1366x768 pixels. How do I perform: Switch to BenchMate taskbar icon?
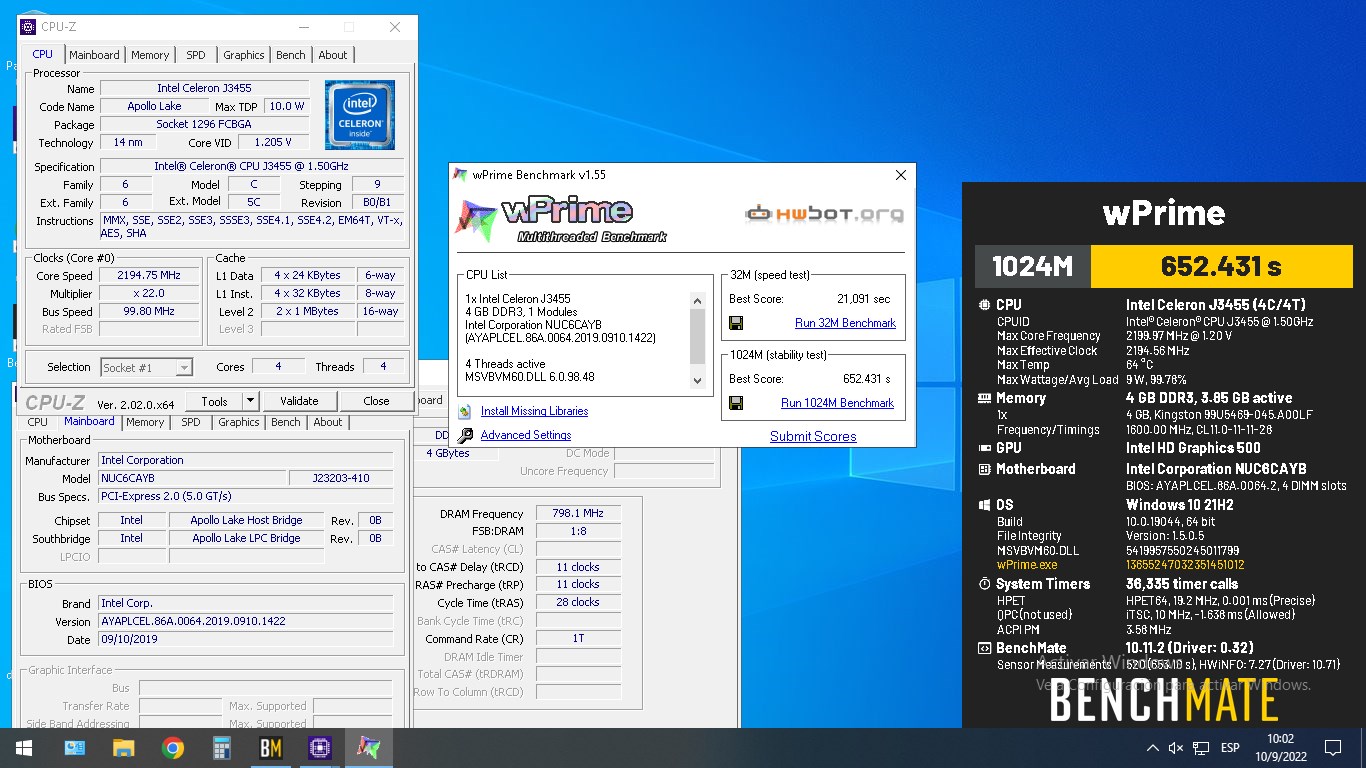click(271, 748)
